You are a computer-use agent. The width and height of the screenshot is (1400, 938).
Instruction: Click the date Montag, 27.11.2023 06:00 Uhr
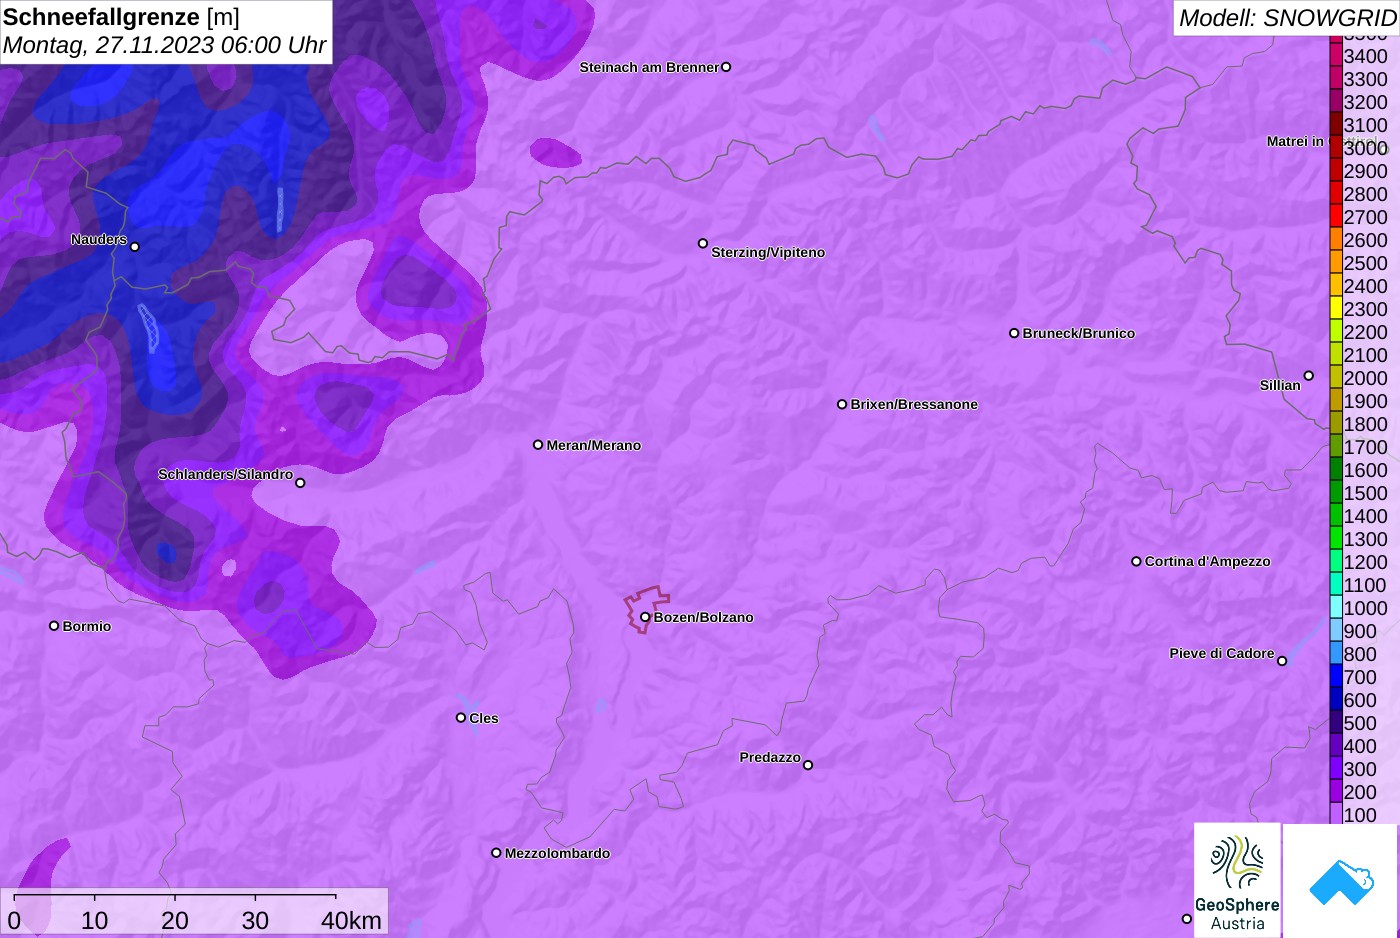coord(165,45)
